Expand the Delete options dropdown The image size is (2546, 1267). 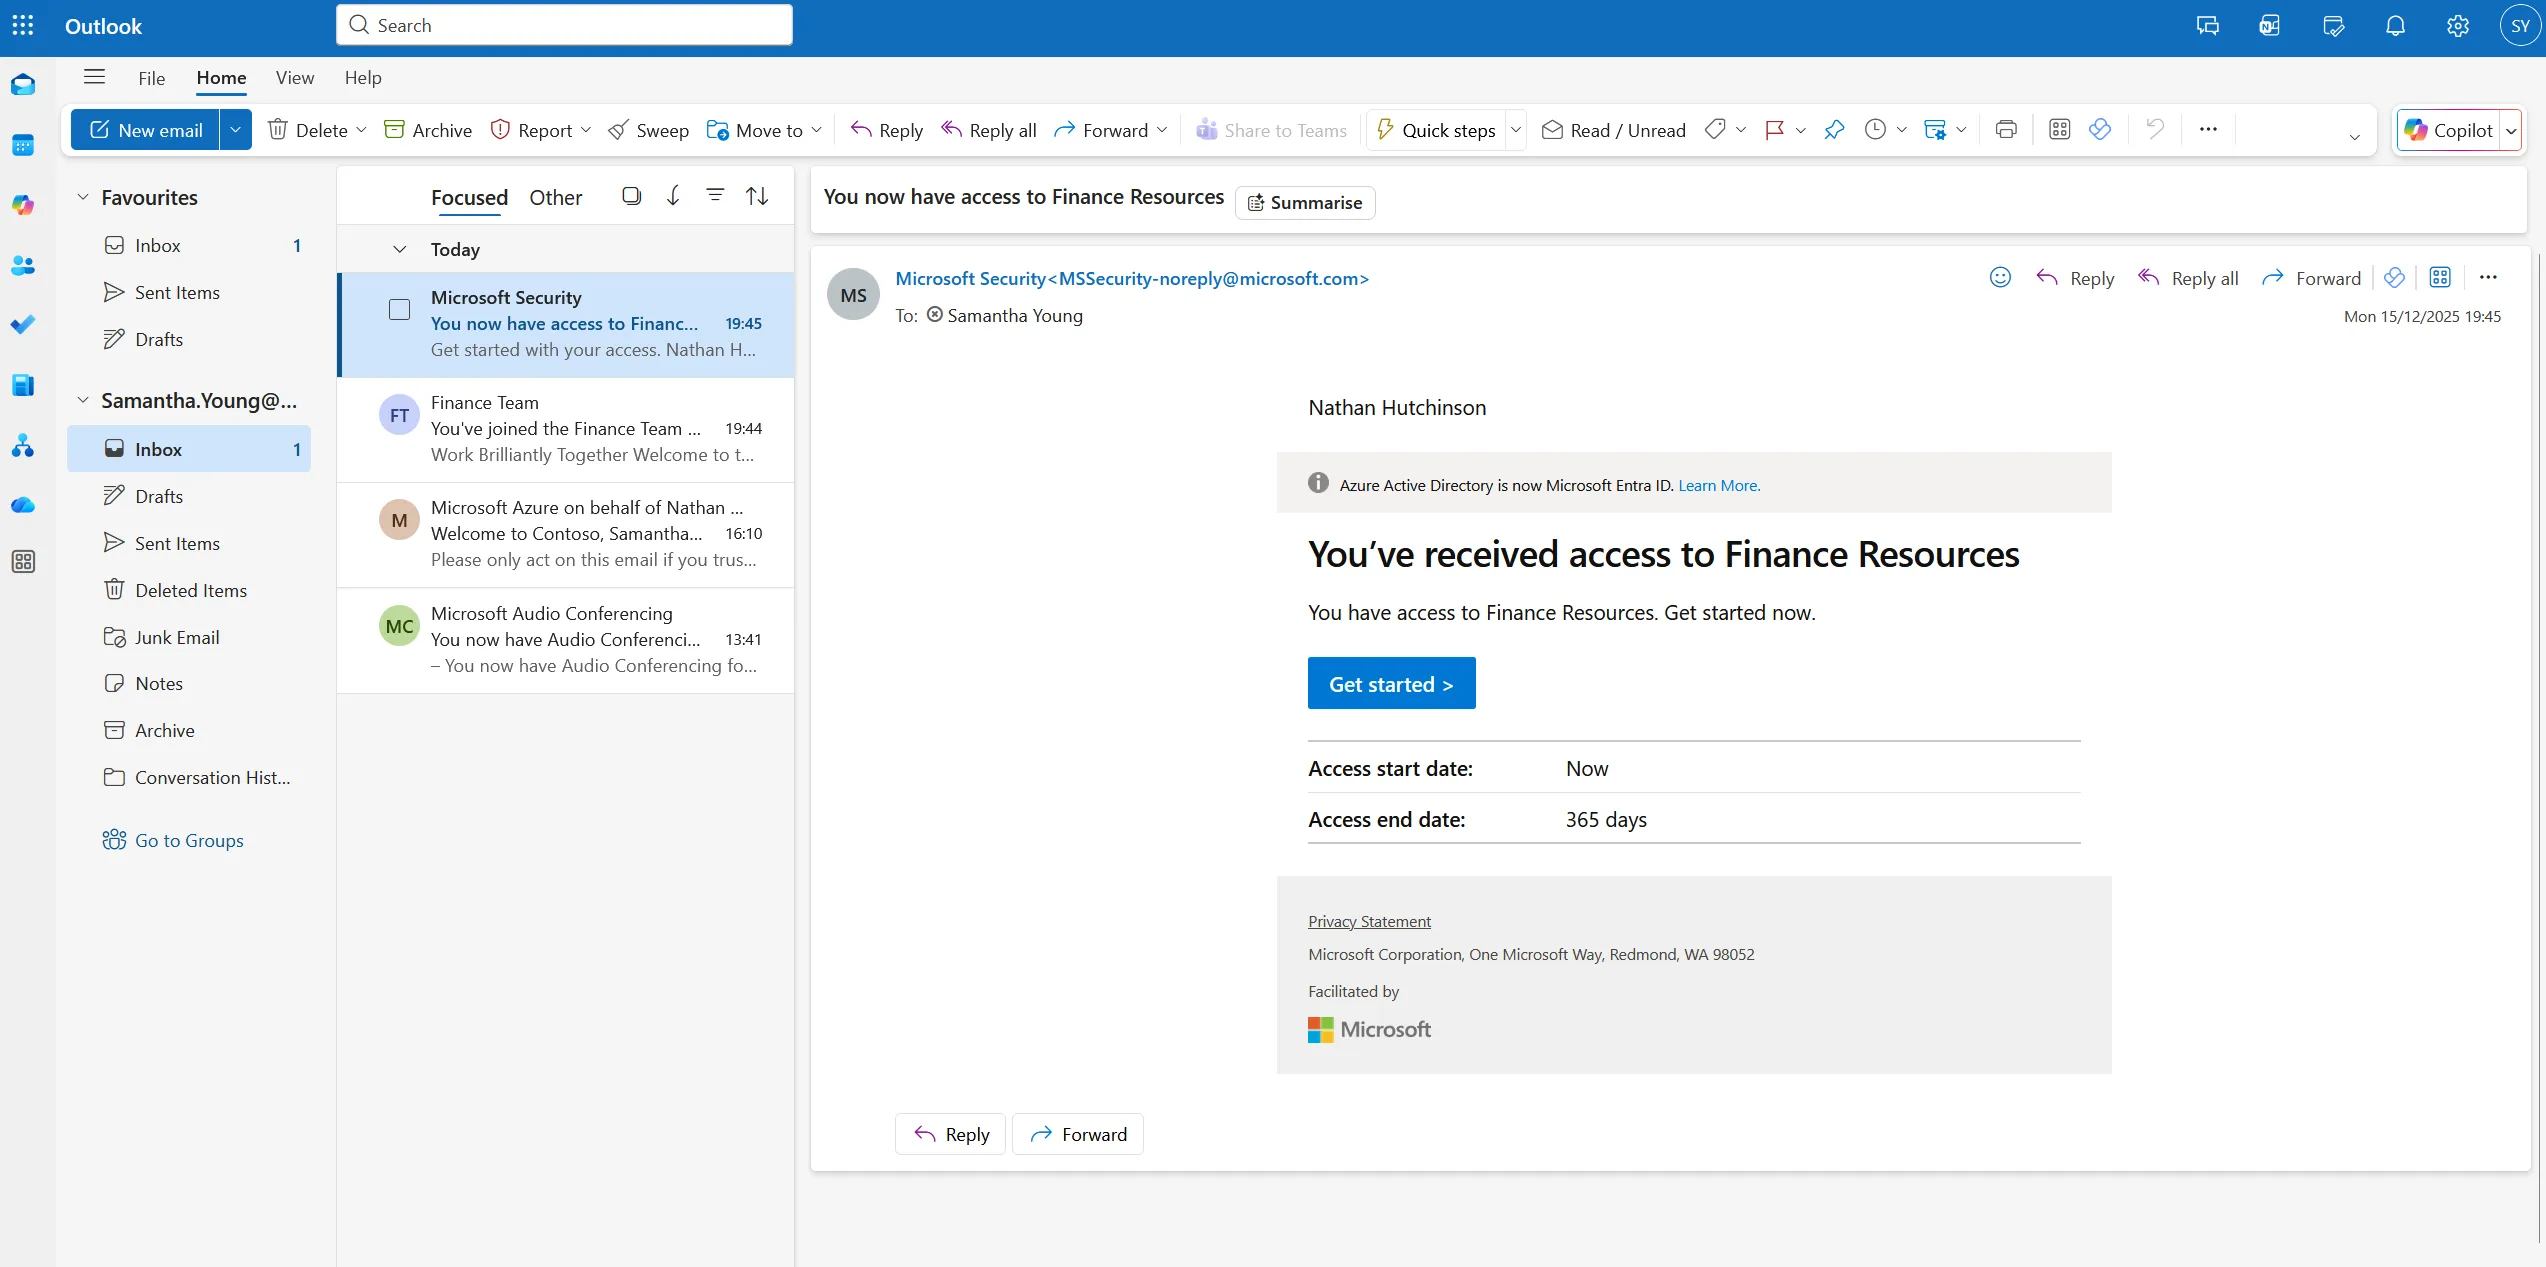click(361, 130)
